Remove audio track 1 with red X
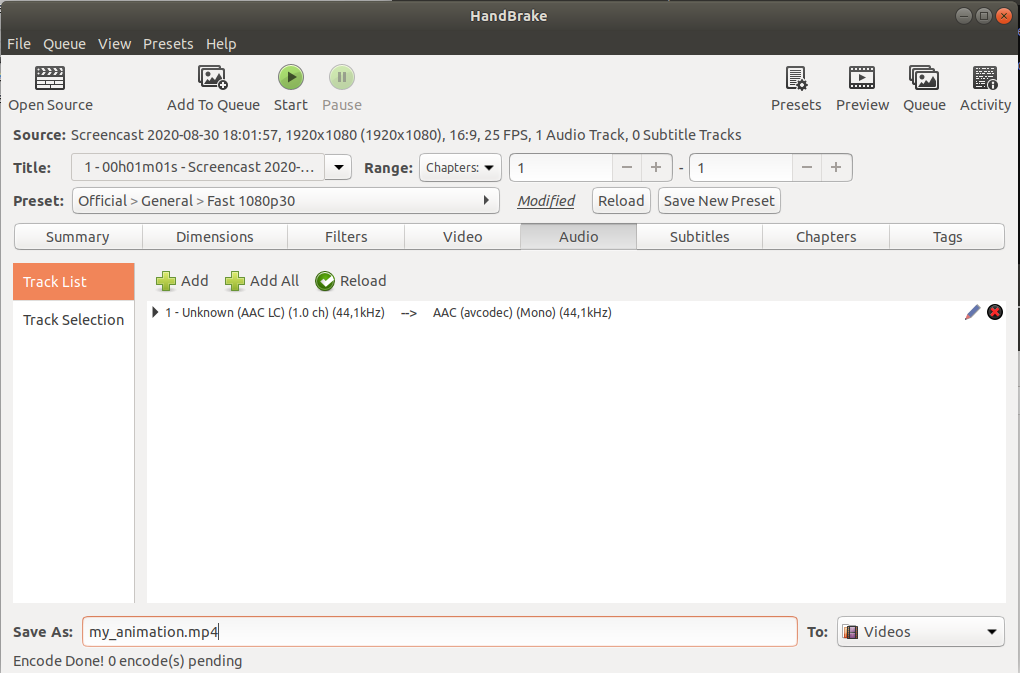Screen dimensions: 1020x673 (x=995, y=313)
